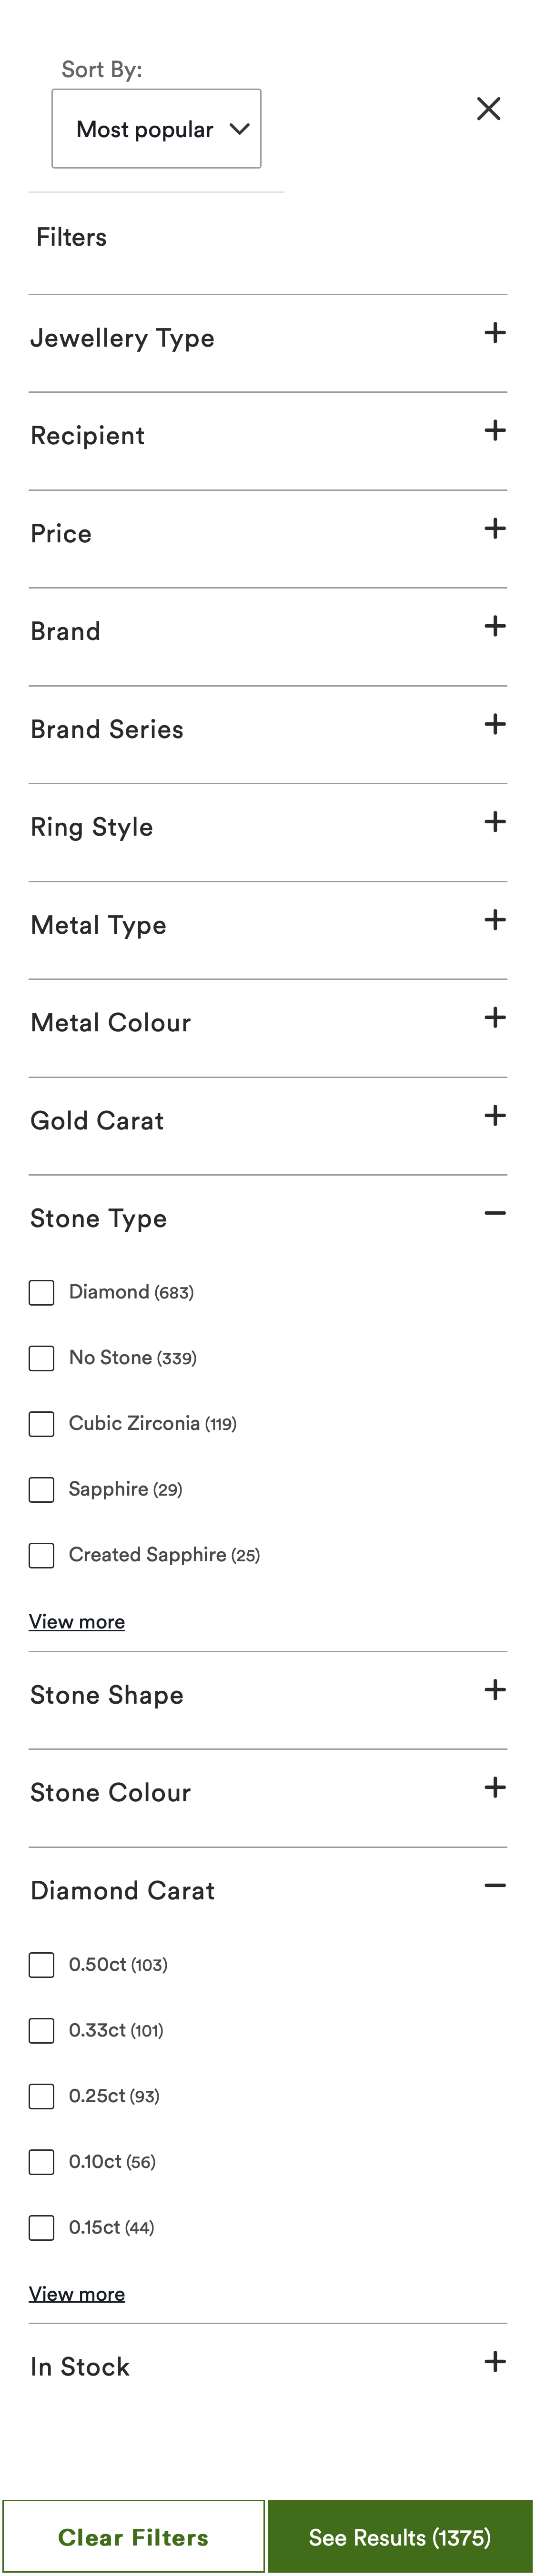Expand the Price filter plus icon
The image size is (536, 2576).
click(495, 529)
